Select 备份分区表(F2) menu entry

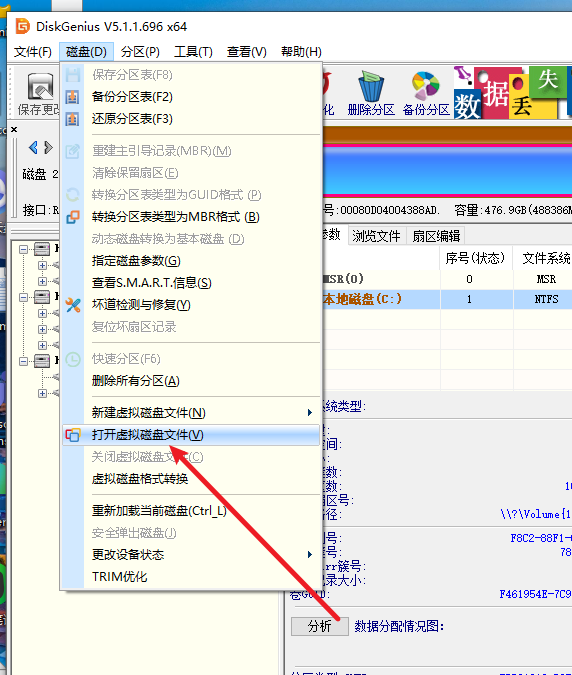click(191, 96)
